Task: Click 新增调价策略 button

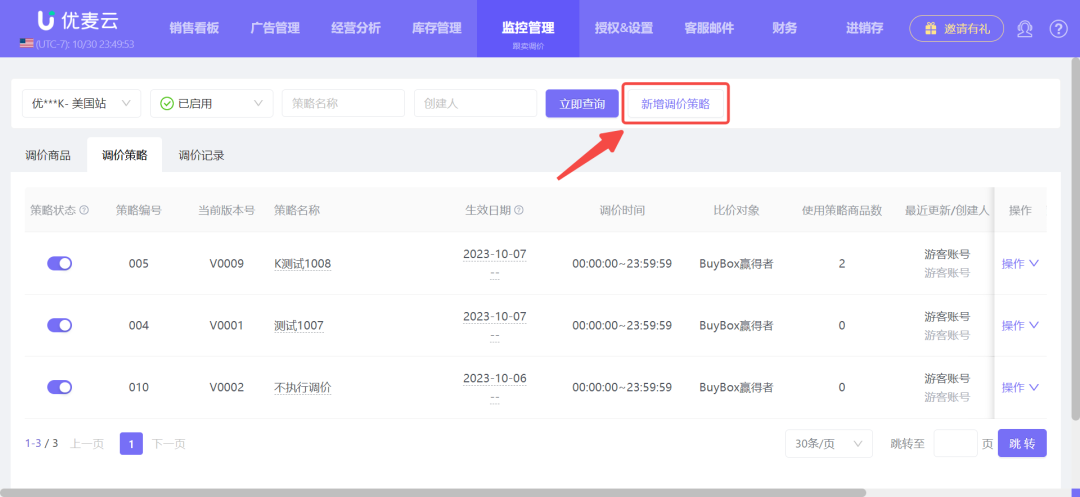Action: [676, 104]
